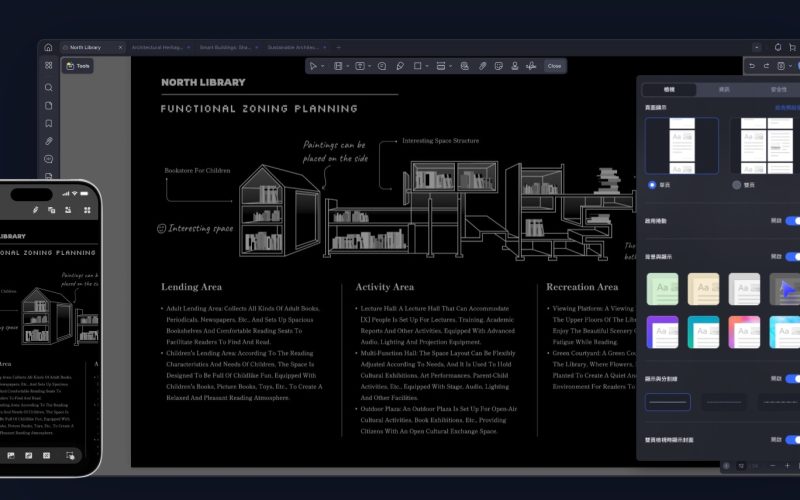Open the Tools dropdown button
The image size is (800, 500).
tap(78, 66)
